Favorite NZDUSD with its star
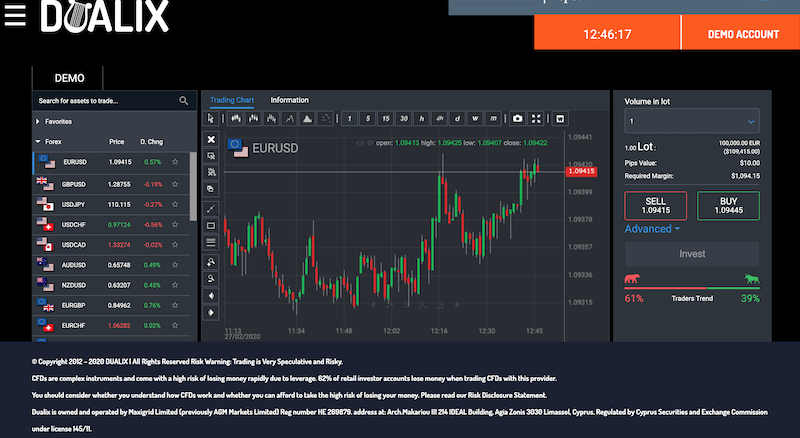The image size is (800, 438). [x=175, y=285]
